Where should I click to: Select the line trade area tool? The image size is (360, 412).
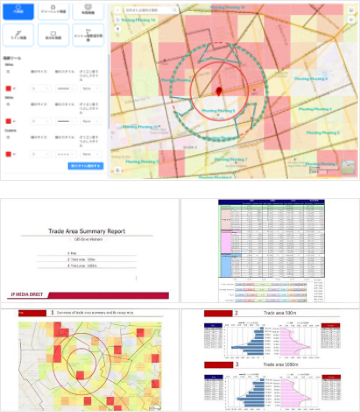tap(18, 35)
